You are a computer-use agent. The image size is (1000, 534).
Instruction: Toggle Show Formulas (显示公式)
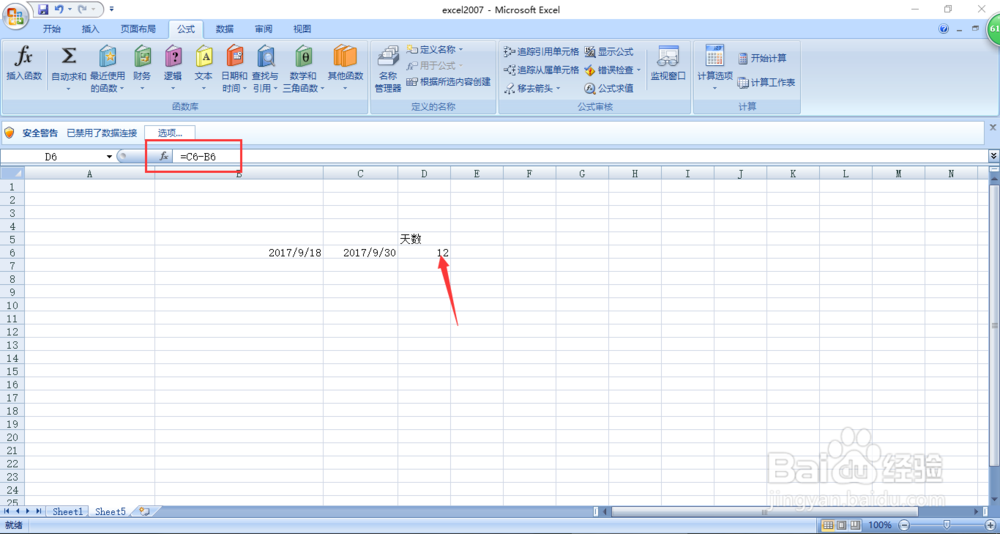tap(608, 52)
